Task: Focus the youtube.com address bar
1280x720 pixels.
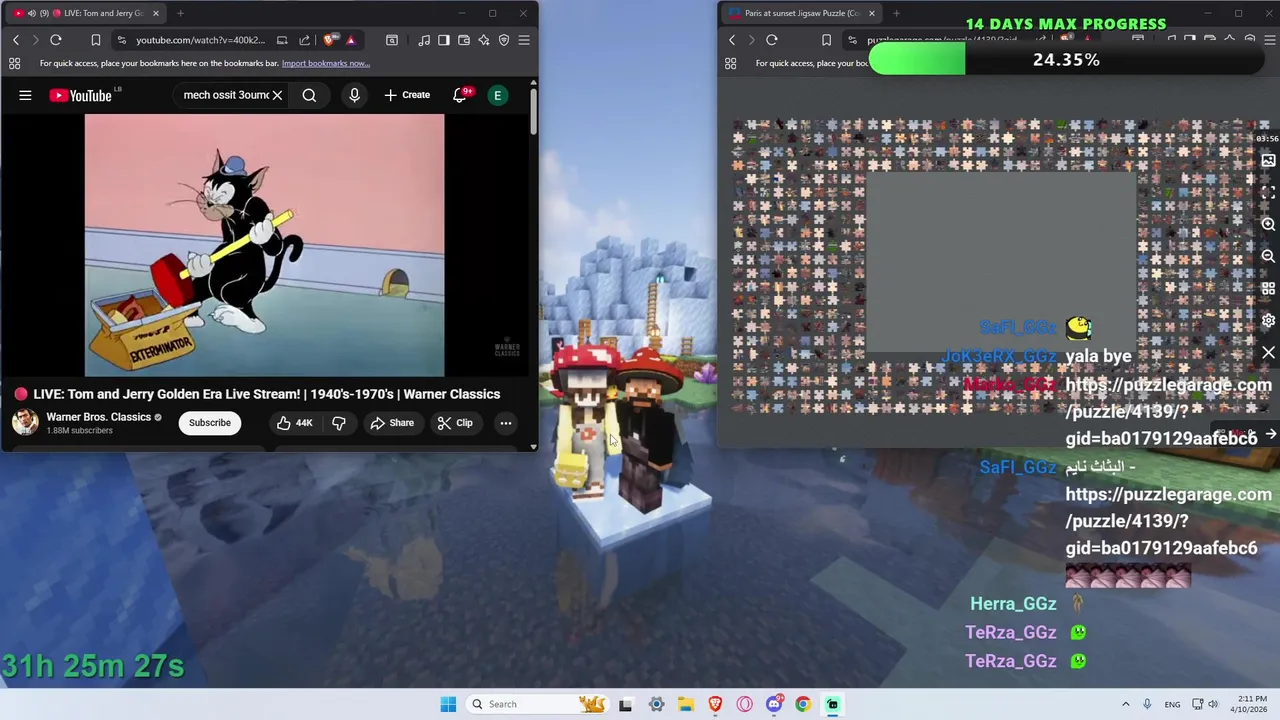Action: [200, 40]
